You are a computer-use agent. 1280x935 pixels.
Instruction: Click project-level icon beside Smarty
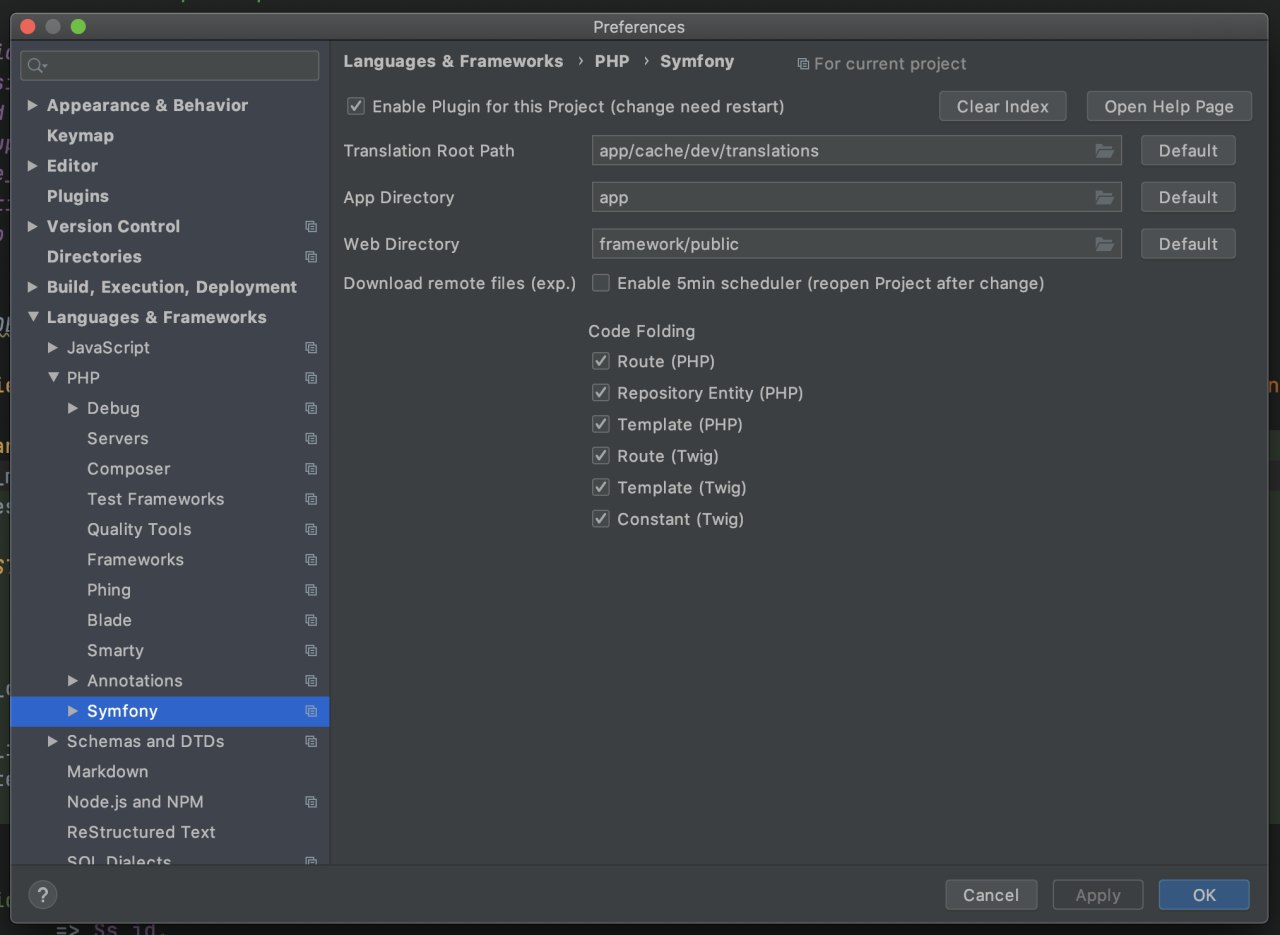coord(311,651)
